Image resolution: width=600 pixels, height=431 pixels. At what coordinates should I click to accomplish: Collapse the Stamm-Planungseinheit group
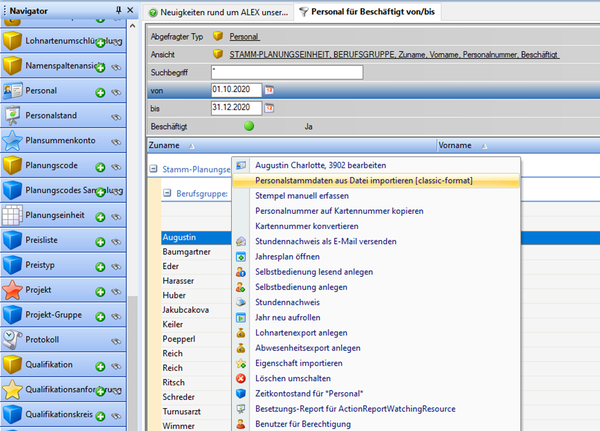(x=152, y=170)
